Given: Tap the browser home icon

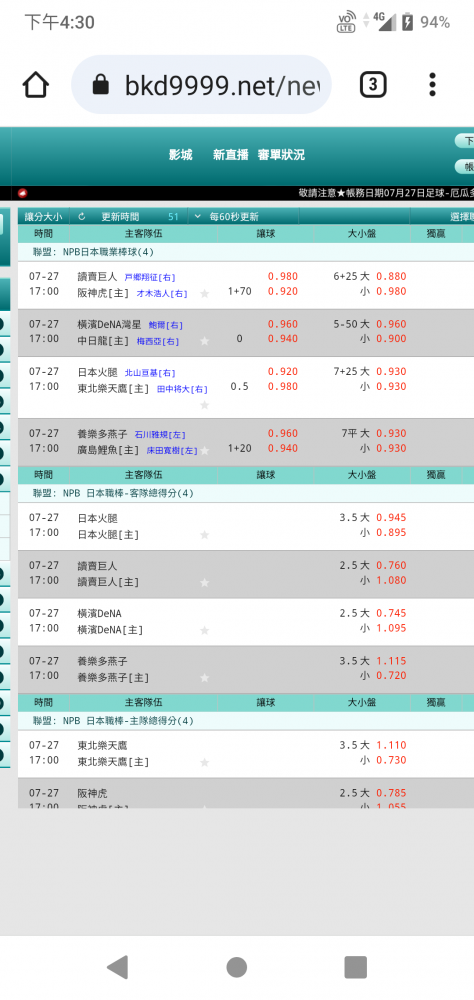Looking at the screenshot, I should [36, 84].
